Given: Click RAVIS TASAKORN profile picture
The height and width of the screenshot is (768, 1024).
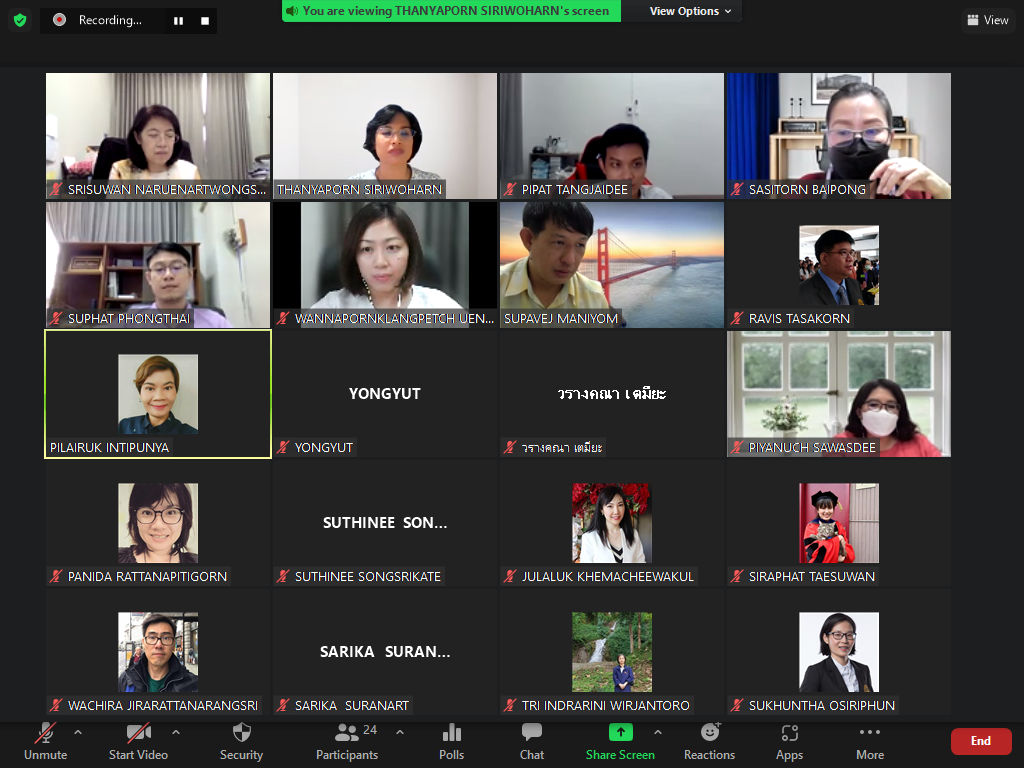Looking at the screenshot, I should 839,265.
